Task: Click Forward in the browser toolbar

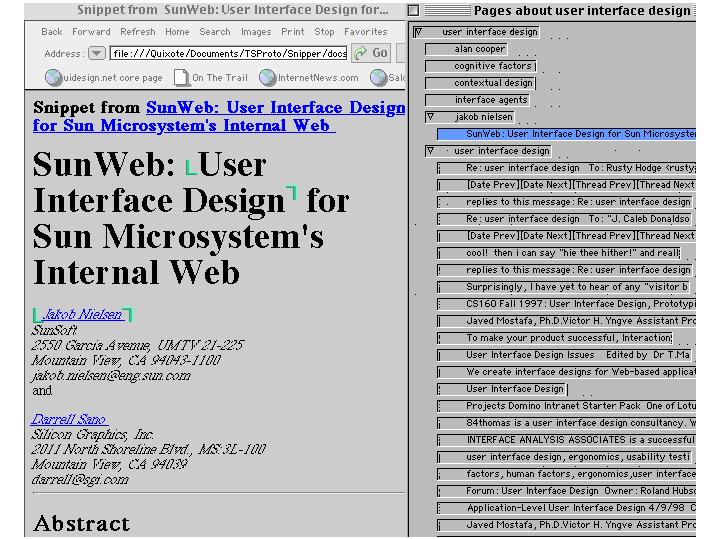Action: click(91, 32)
